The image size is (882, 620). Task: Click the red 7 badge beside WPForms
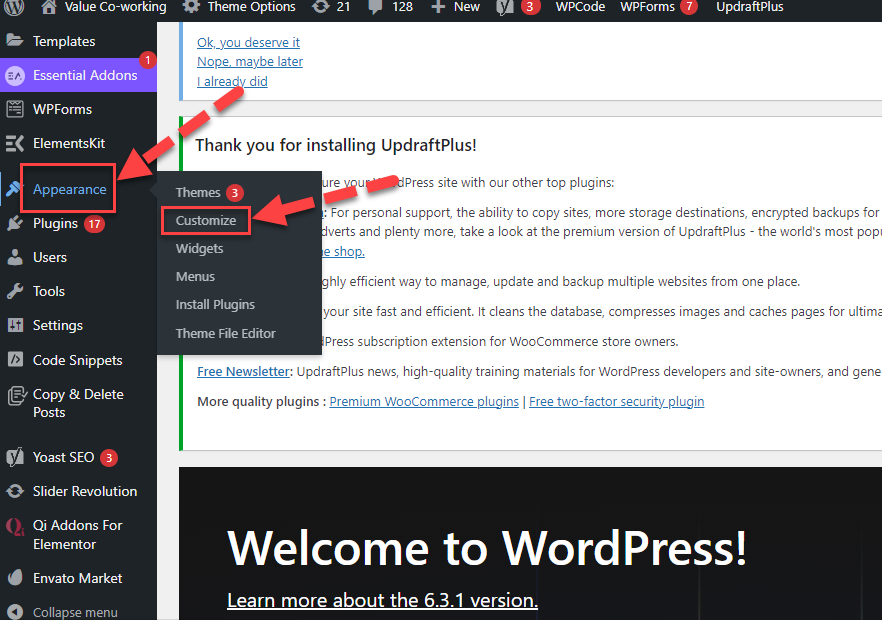coord(689,6)
